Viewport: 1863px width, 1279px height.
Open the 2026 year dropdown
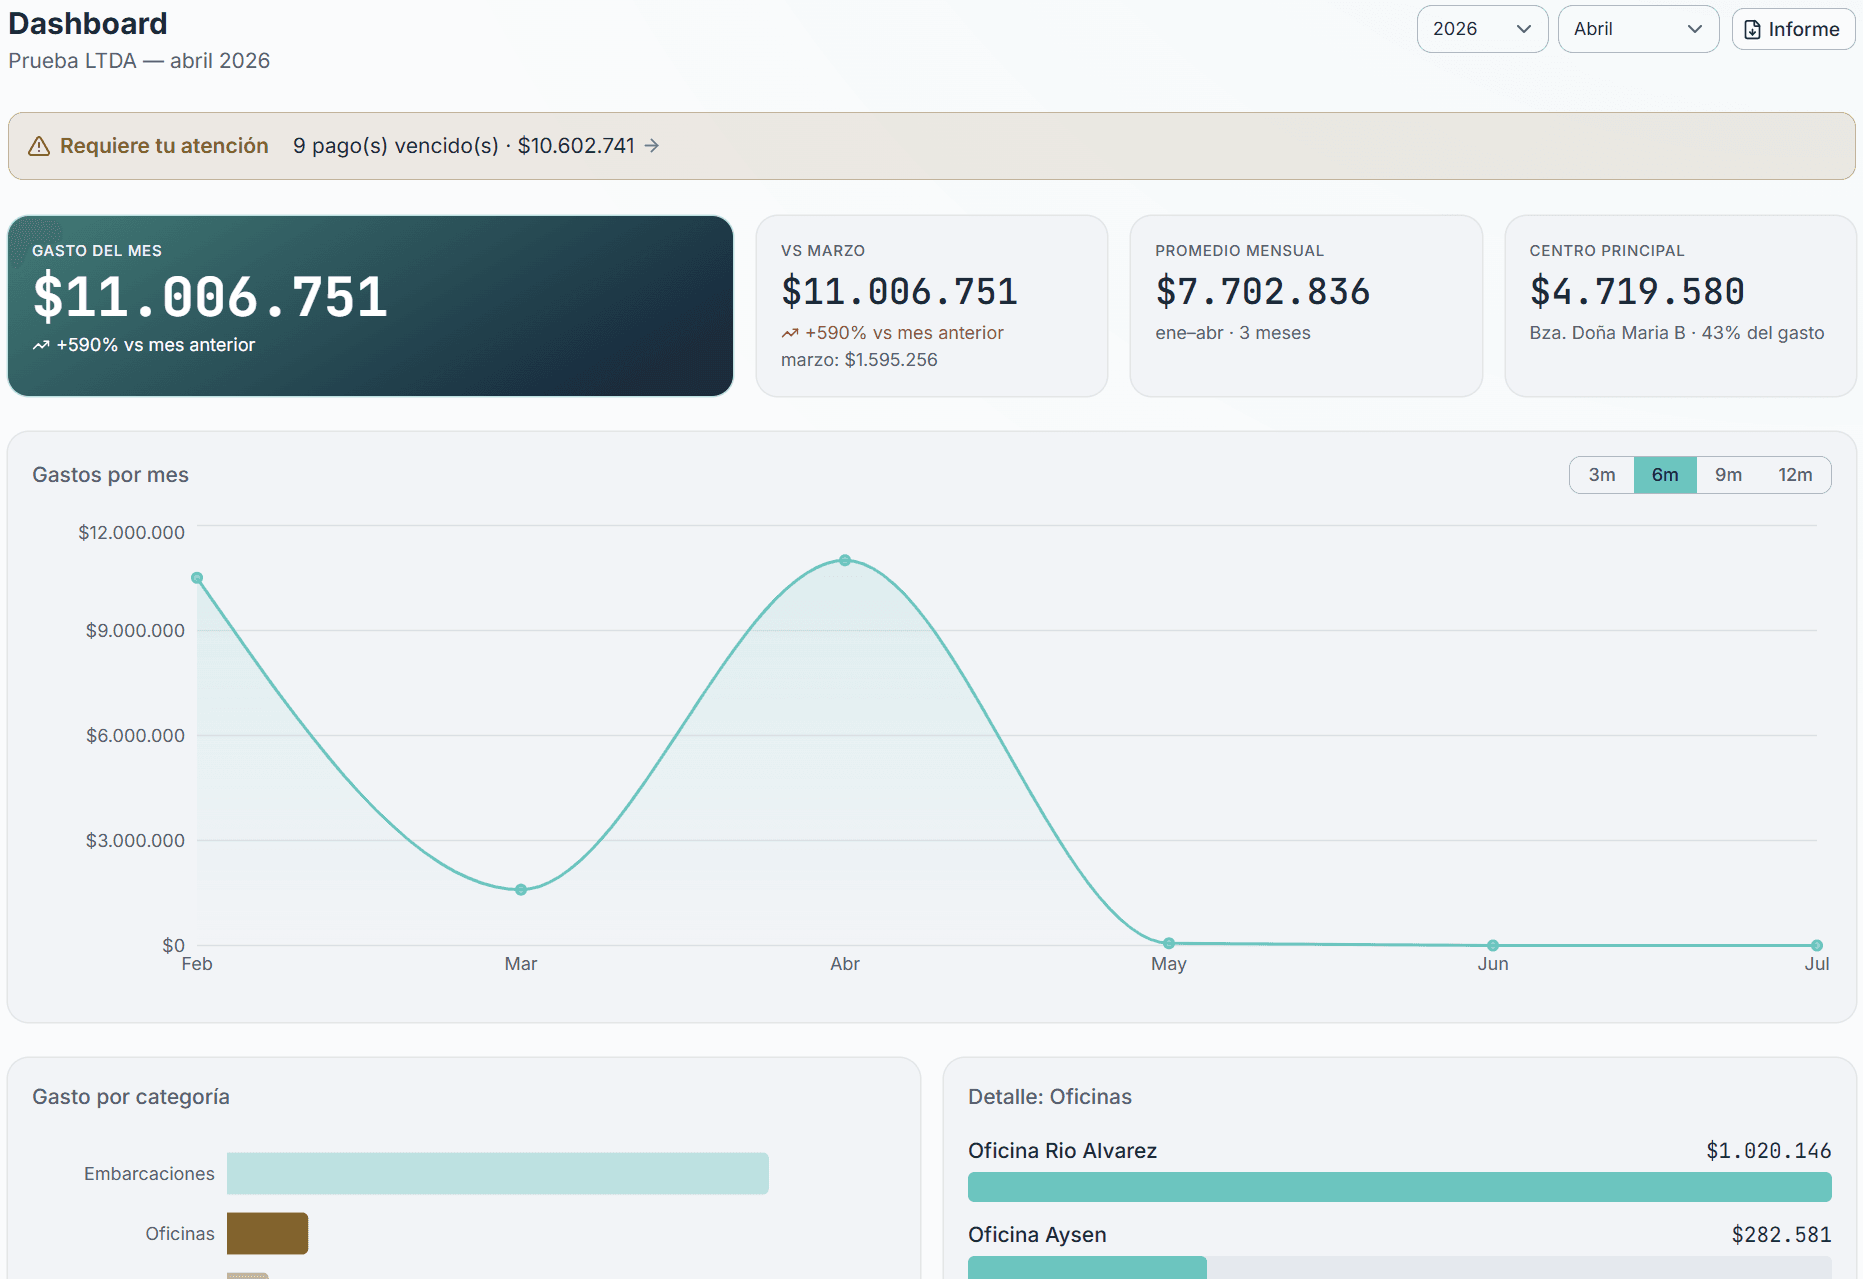1482,29
